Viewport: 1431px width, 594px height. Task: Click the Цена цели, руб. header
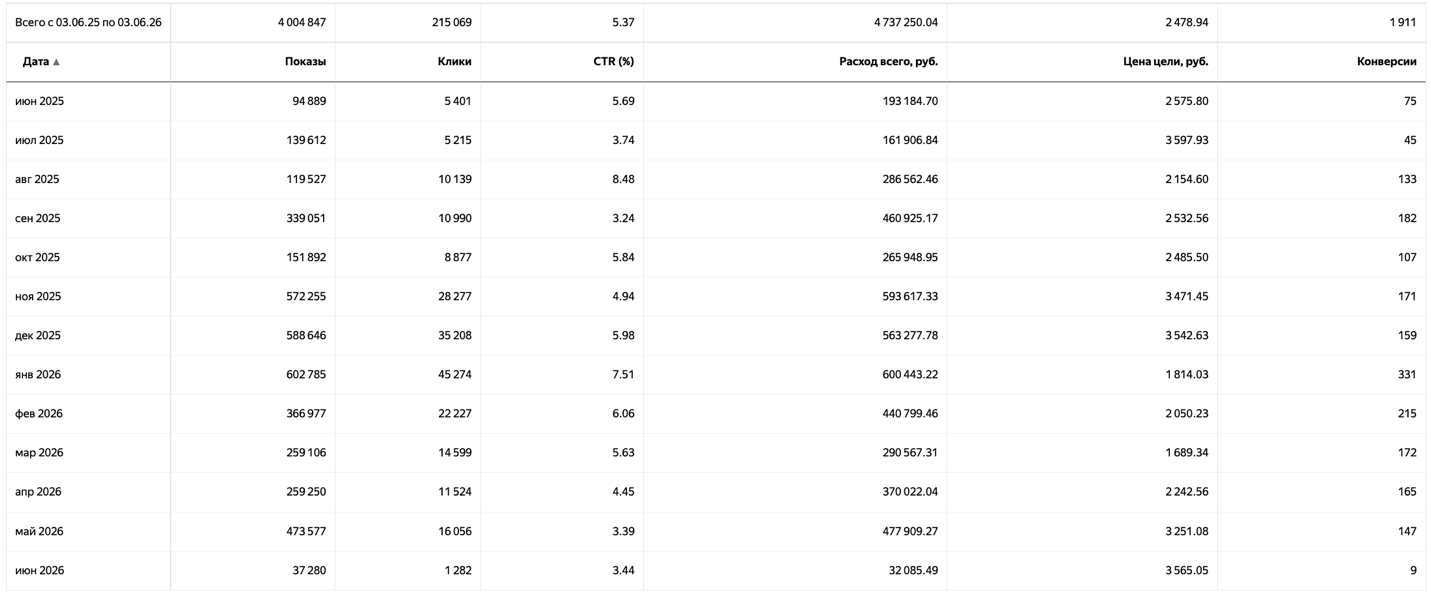pos(1166,62)
